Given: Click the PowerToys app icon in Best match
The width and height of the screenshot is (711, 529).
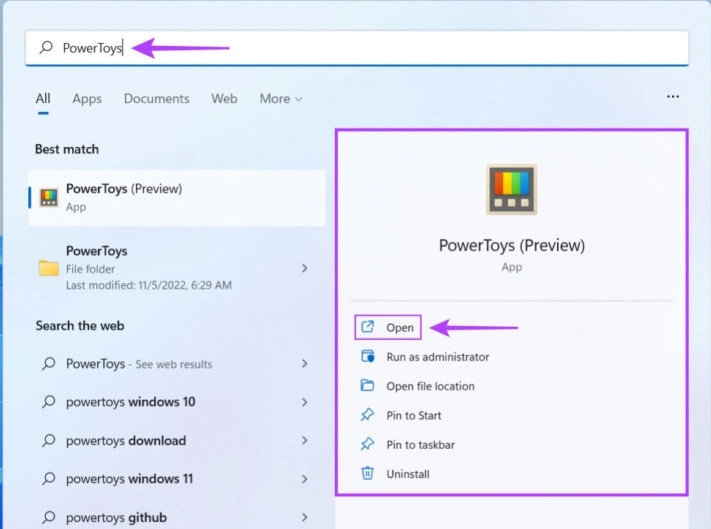Looking at the screenshot, I should [x=49, y=198].
